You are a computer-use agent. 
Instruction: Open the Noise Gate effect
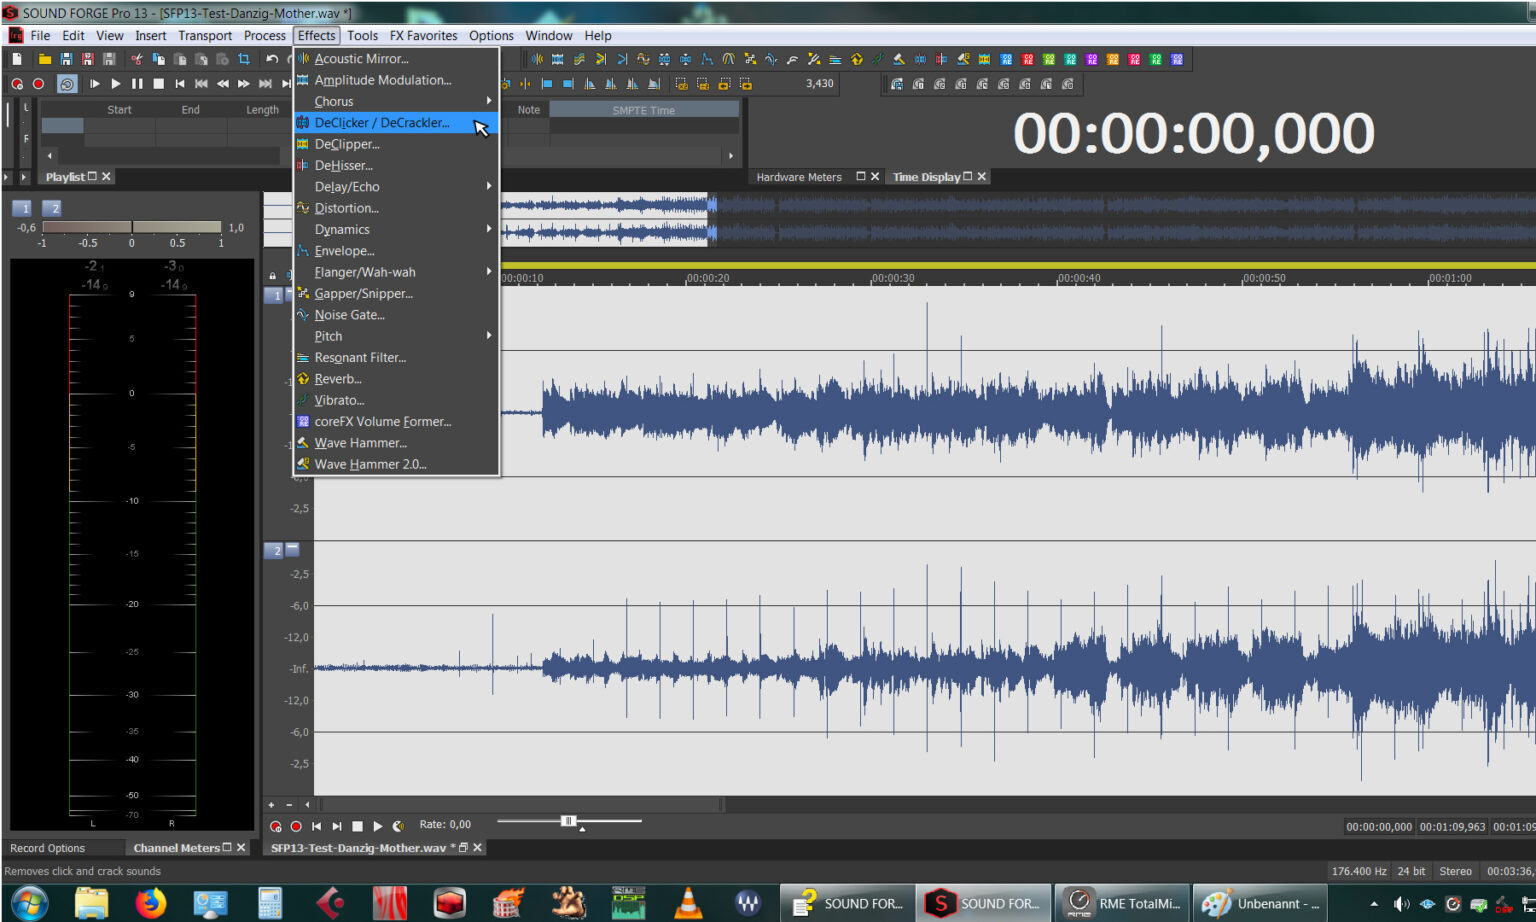click(x=396, y=315)
